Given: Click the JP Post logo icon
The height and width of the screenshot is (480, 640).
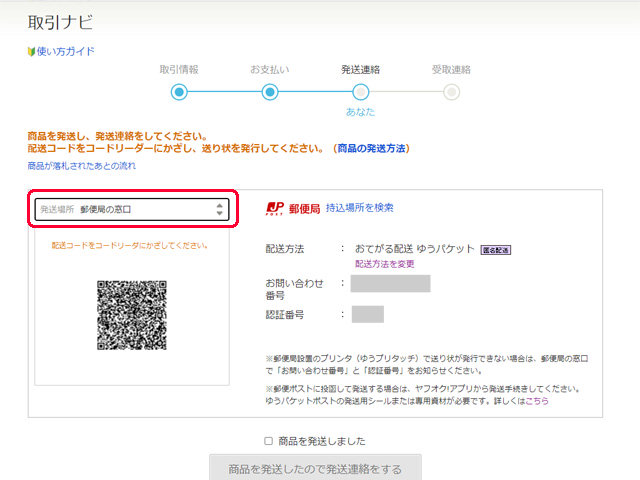Looking at the screenshot, I should pyautogui.click(x=275, y=208).
